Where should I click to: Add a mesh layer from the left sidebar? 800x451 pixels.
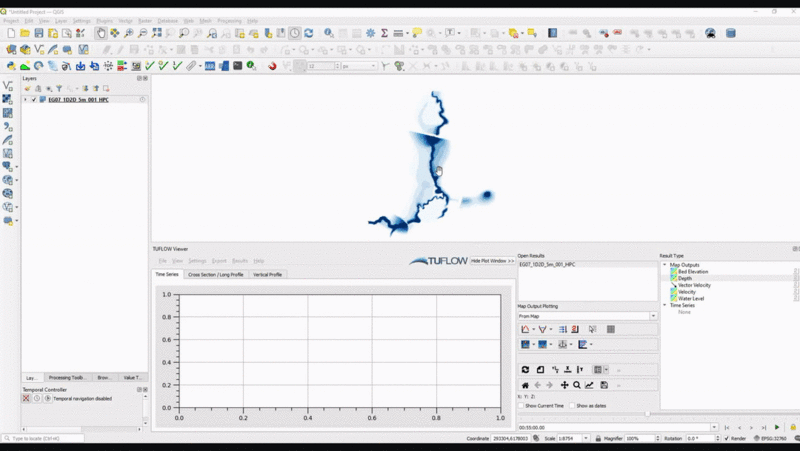pyautogui.click(x=8, y=113)
